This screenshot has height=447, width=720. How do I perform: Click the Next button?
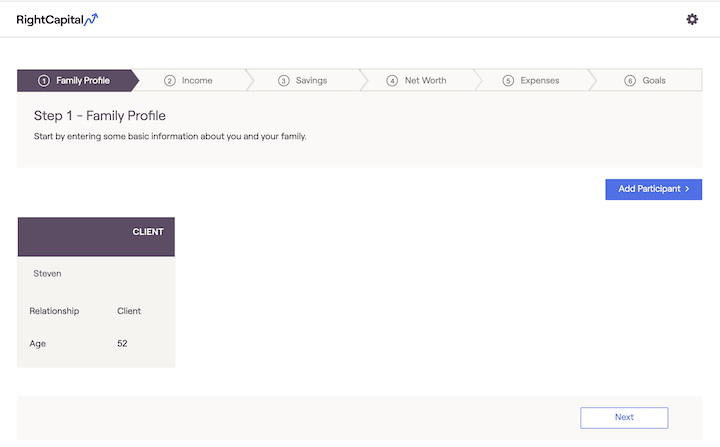pos(624,417)
